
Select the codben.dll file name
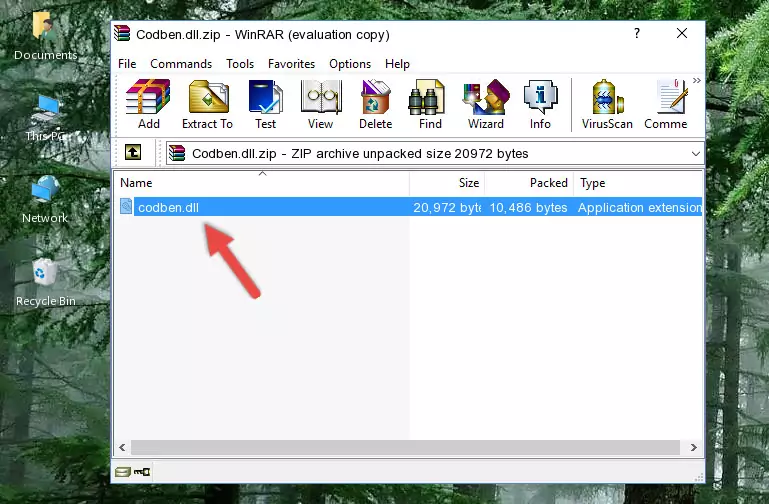click(168, 207)
